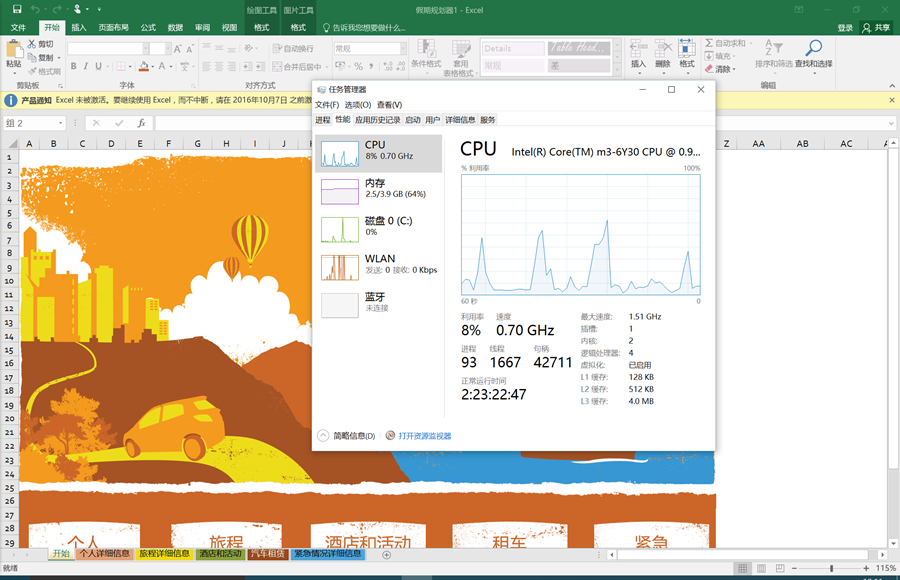Screen dimensions: 900x580
Task: Click the Insert cells icon
Action: [638, 48]
